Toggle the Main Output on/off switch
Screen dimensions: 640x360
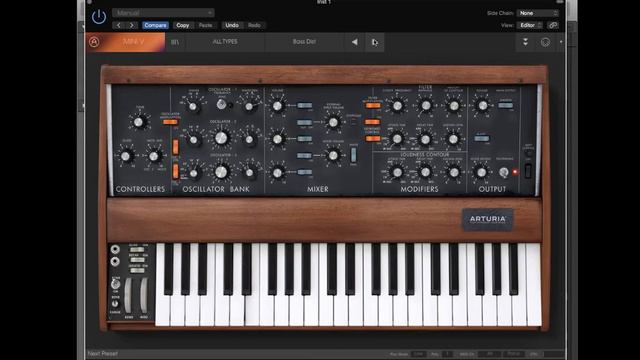coord(505,105)
